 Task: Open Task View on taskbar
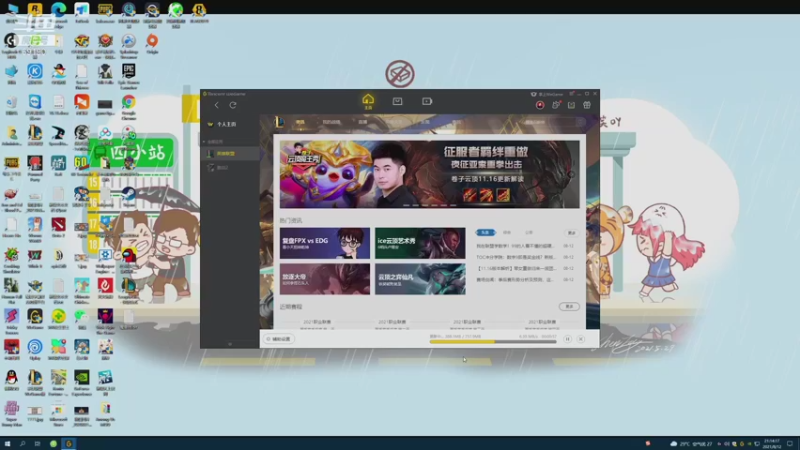point(37,444)
